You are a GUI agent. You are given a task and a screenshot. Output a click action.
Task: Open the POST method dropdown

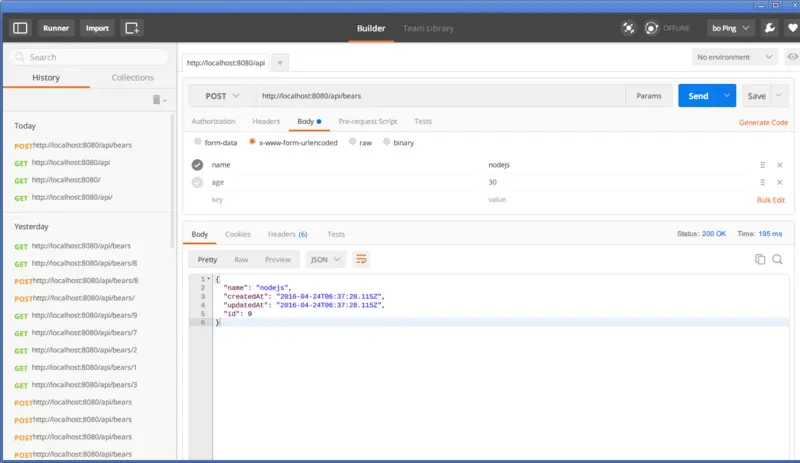(x=222, y=96)
